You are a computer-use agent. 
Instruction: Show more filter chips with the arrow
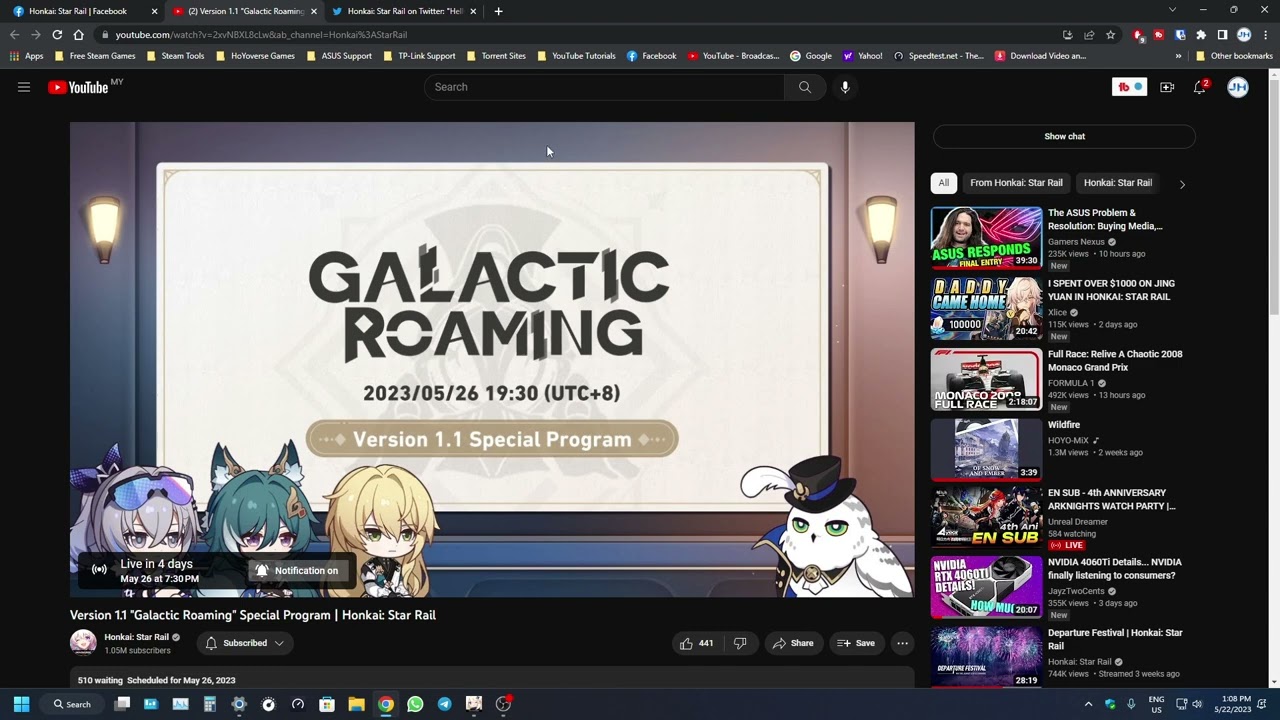pyautogui.click(x=1182, y=184)
